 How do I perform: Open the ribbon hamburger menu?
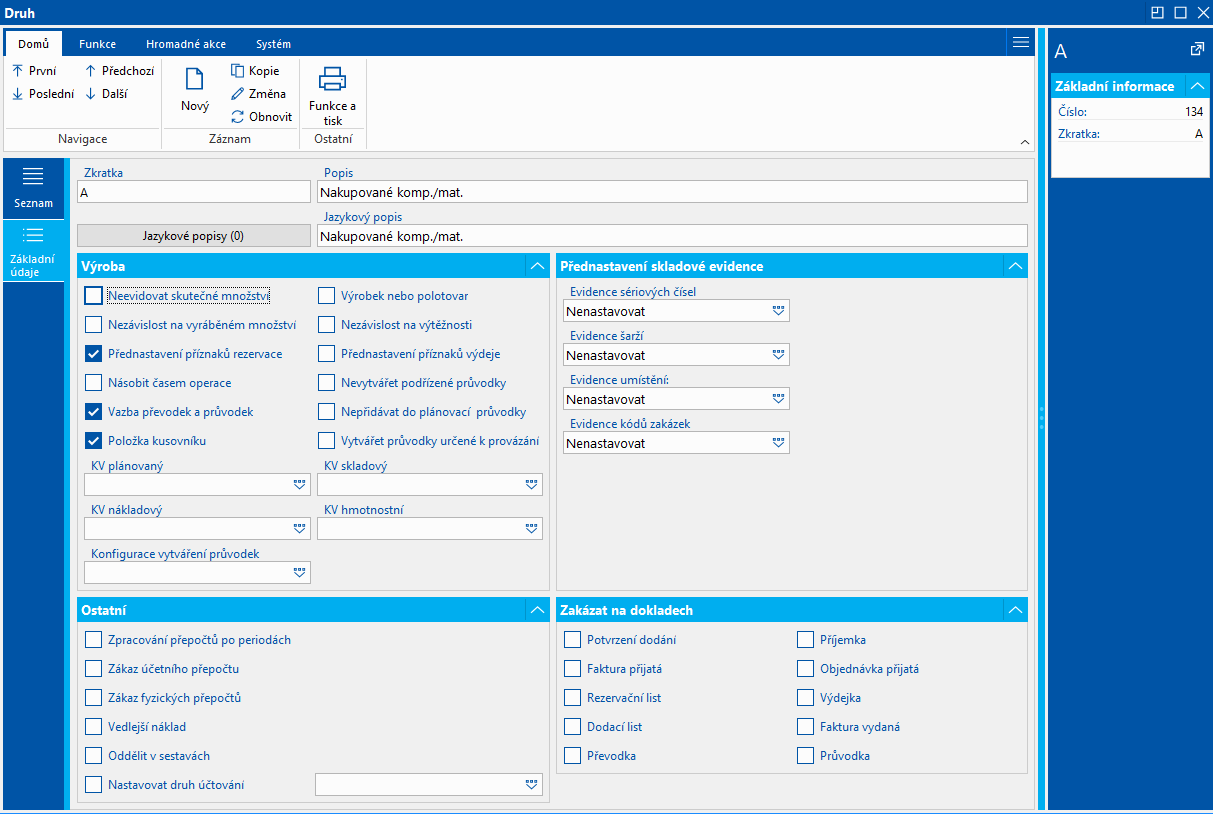(x=1020, y=42)
